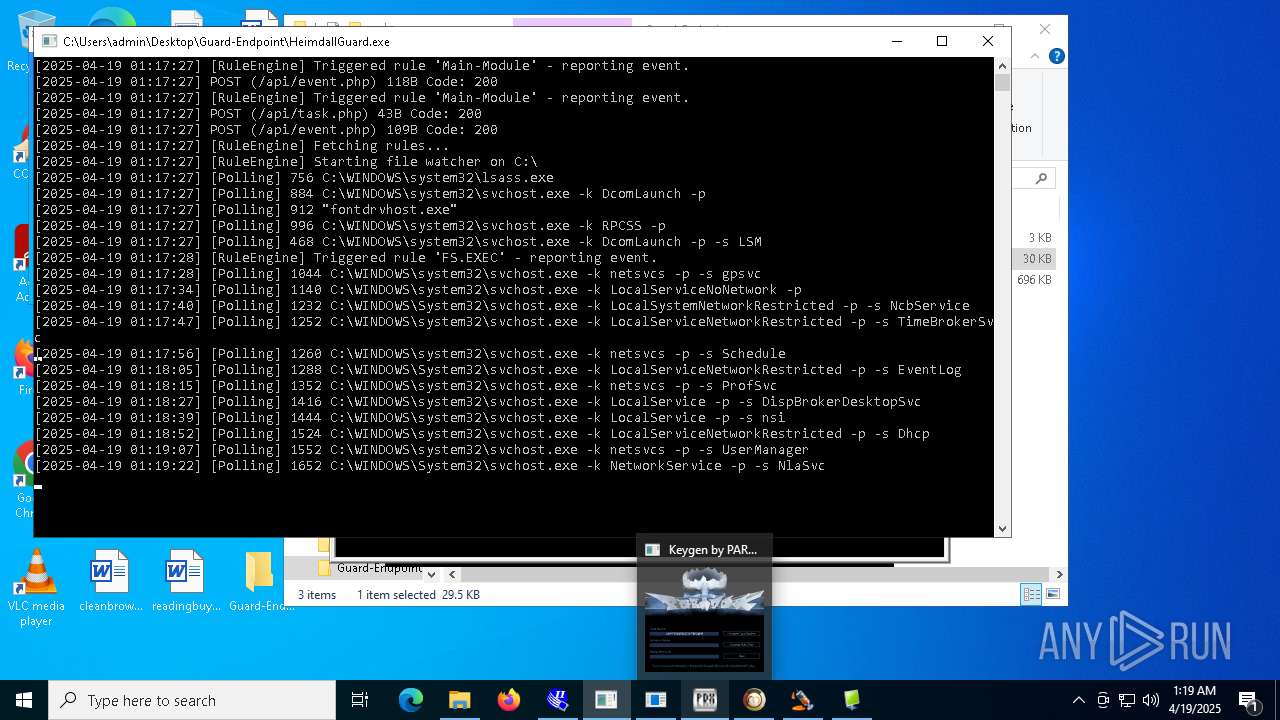Click the log line mentioning fontdrvhost.exe
Image resolution: width=1280 pixels, height=720 pixels.
point(246,209)
